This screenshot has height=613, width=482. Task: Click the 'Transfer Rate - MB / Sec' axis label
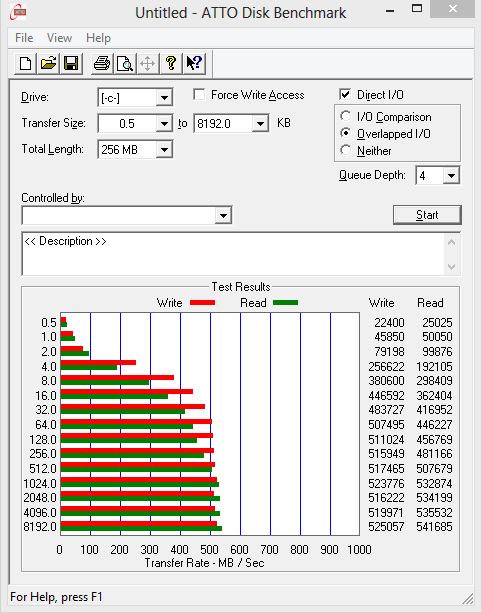pos(204,563)
